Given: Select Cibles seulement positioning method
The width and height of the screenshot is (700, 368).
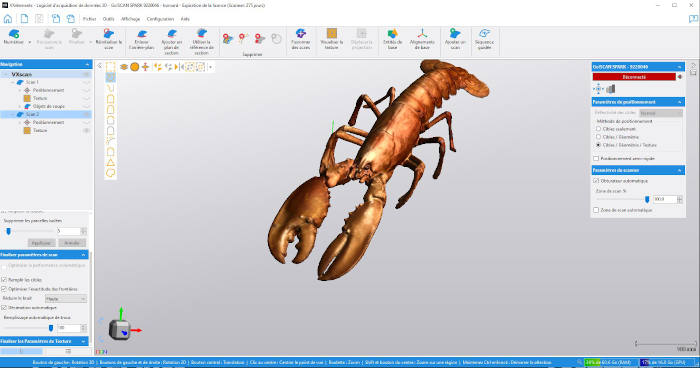Looking at the screenshot, I should (599, 129).
